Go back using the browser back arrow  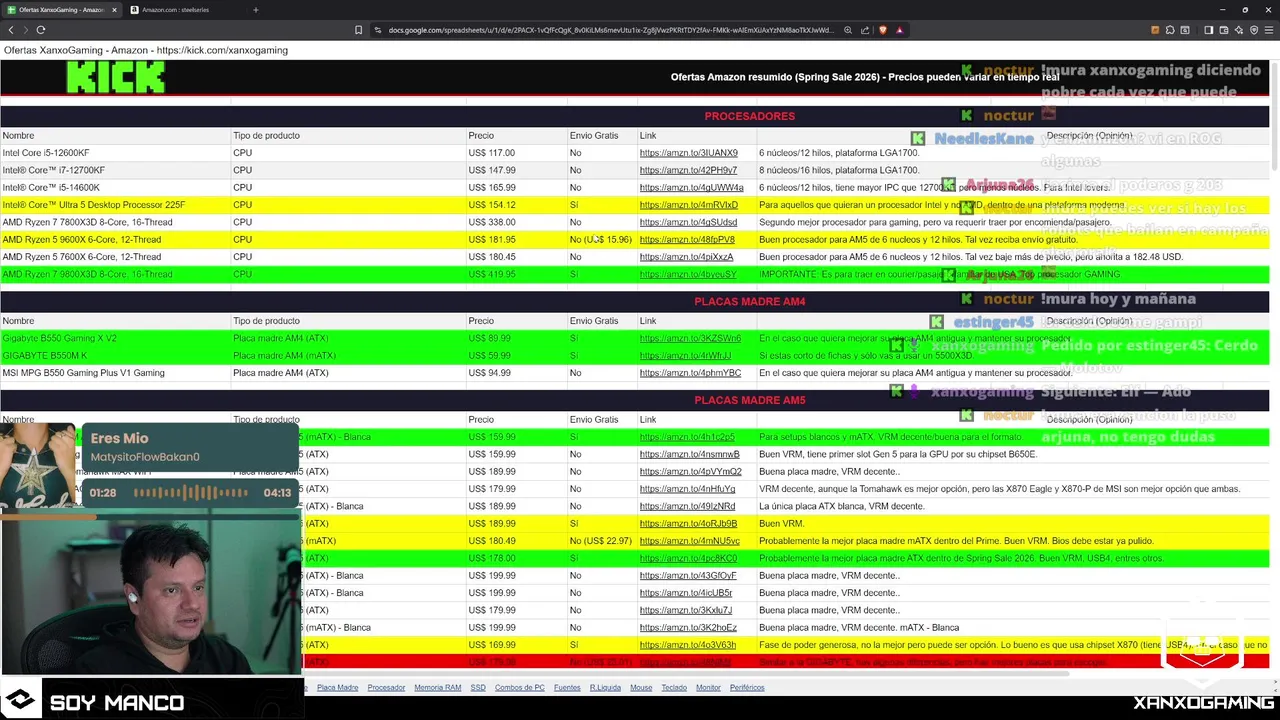pyautogui.click(x=11, y=30)
